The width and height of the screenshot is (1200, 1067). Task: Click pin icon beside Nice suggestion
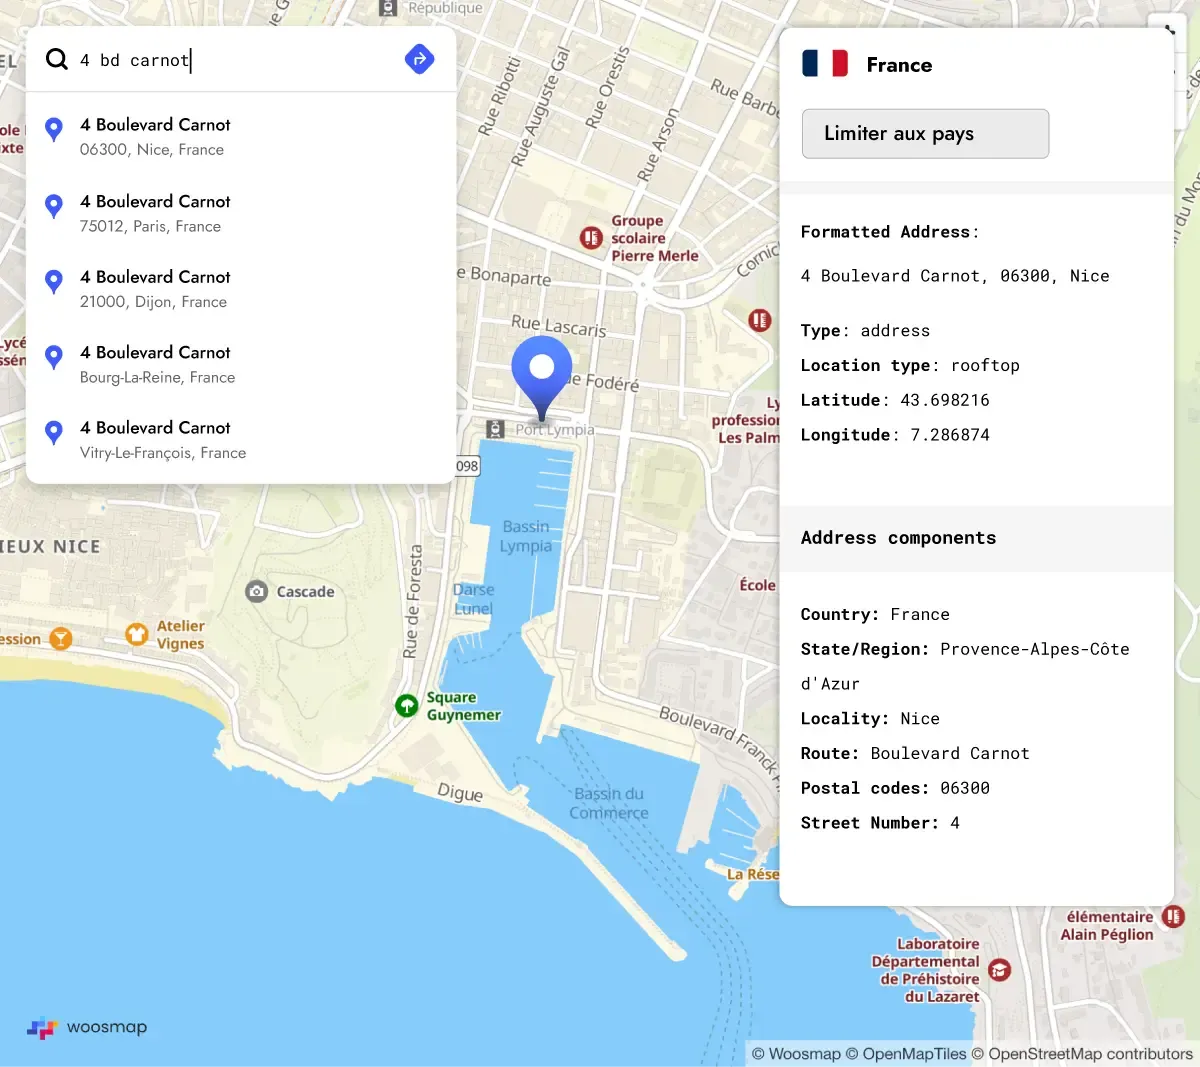(55, 129)
